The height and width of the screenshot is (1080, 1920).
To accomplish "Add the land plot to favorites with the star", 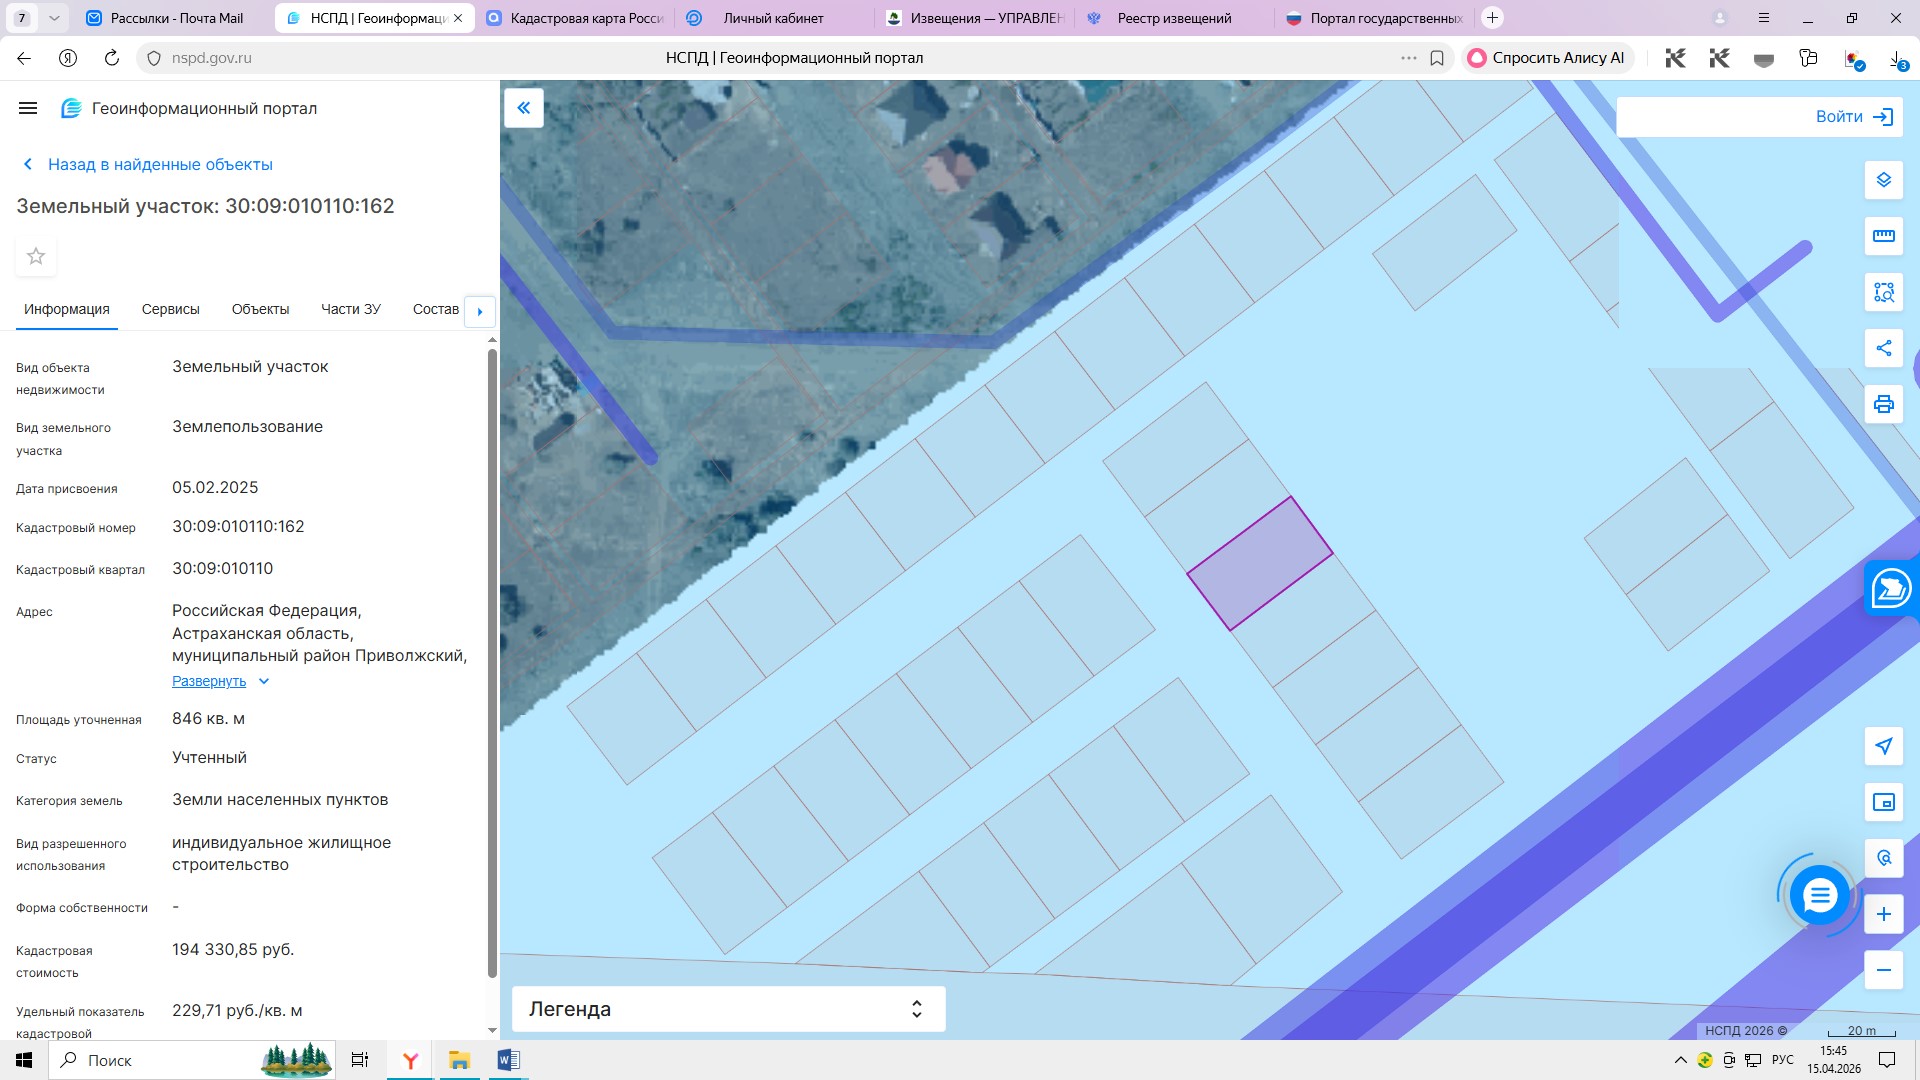I will (36, 257).
